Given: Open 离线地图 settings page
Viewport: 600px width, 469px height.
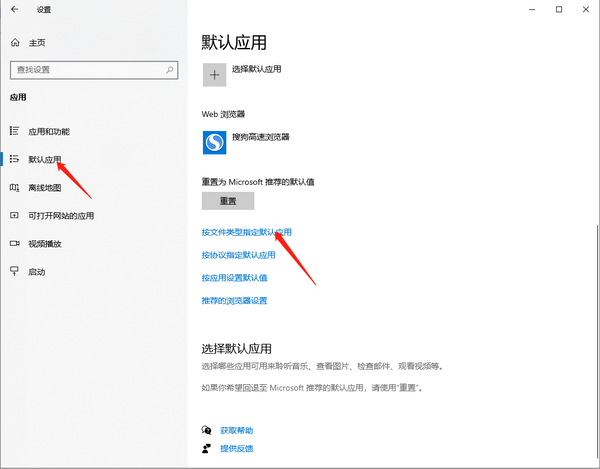Looking at the screenshot, I should [x=45, y=188].
